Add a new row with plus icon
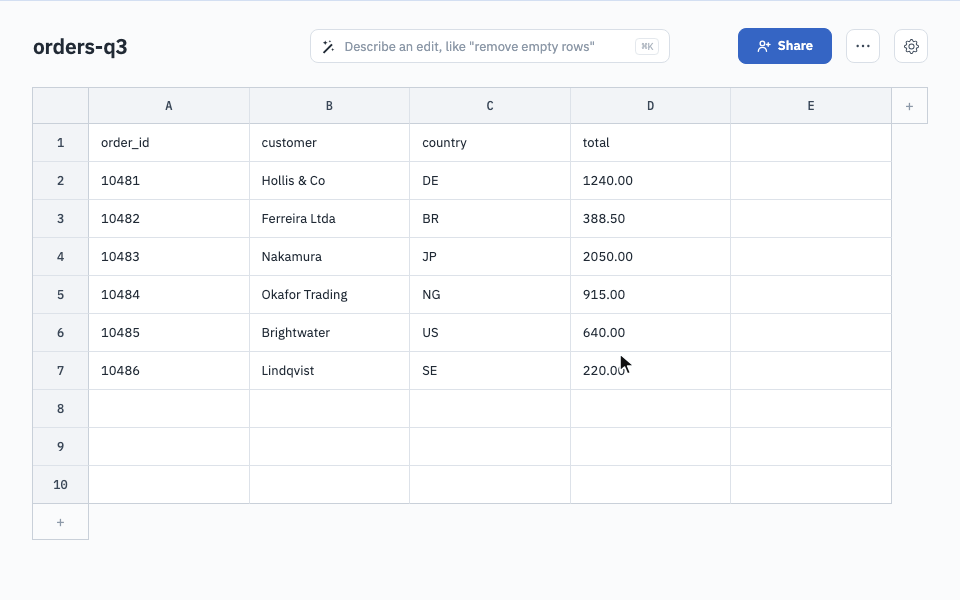960x600 pixels. 60,522
